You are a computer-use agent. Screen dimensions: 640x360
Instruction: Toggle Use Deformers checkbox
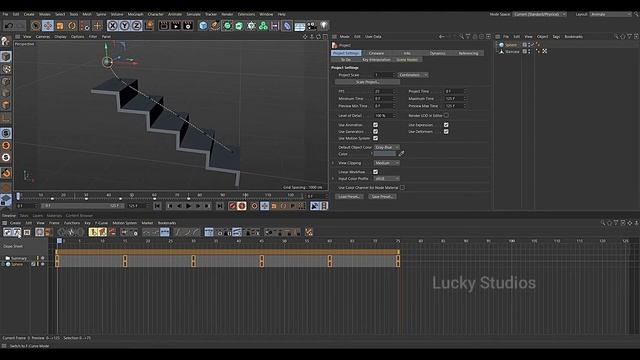click(x=446, y=131)
